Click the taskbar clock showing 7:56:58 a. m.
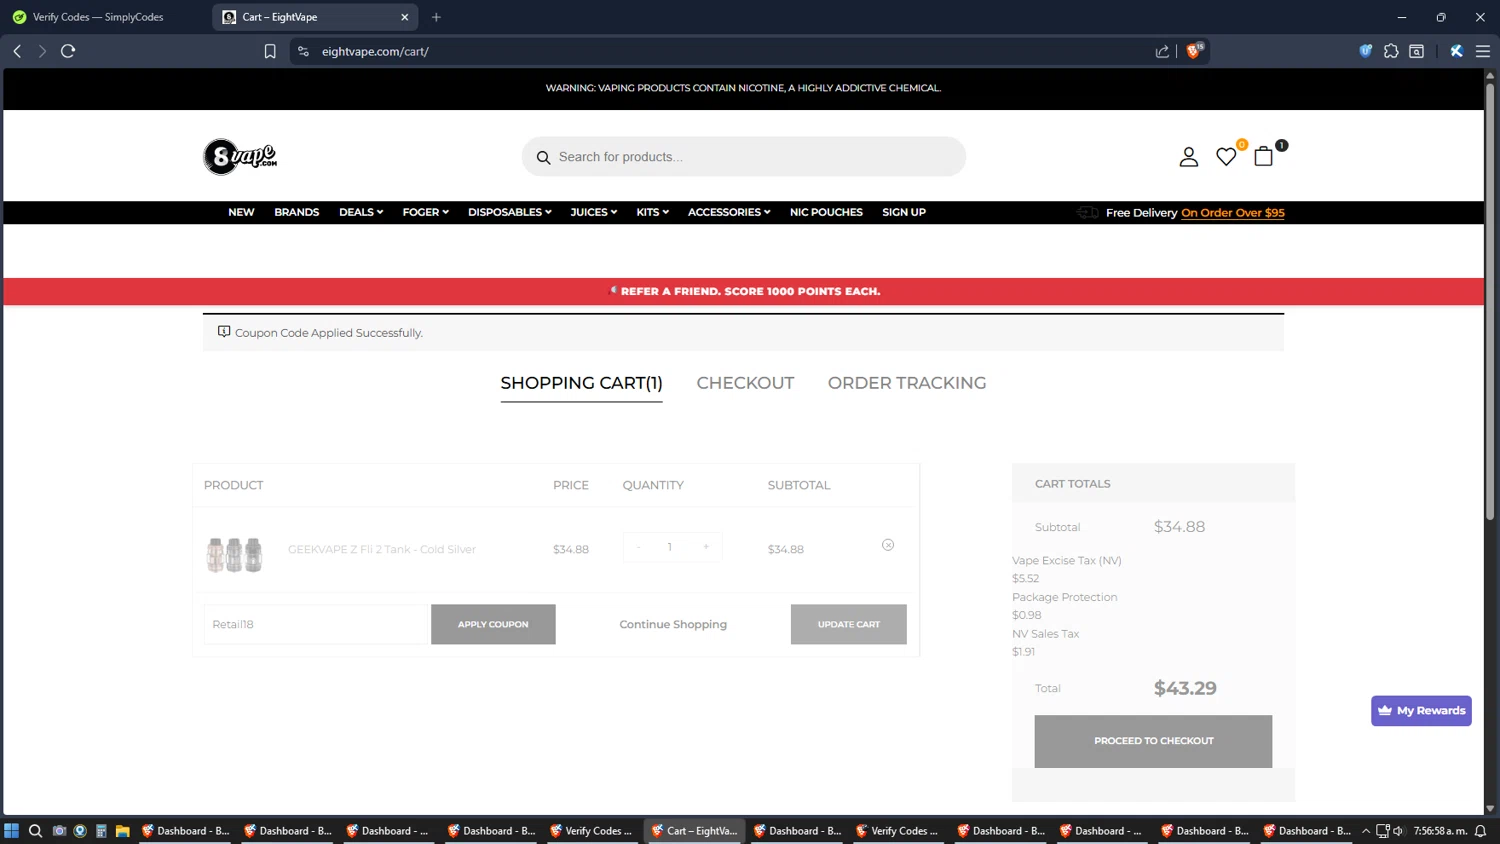 click(x=1440, y=831)
